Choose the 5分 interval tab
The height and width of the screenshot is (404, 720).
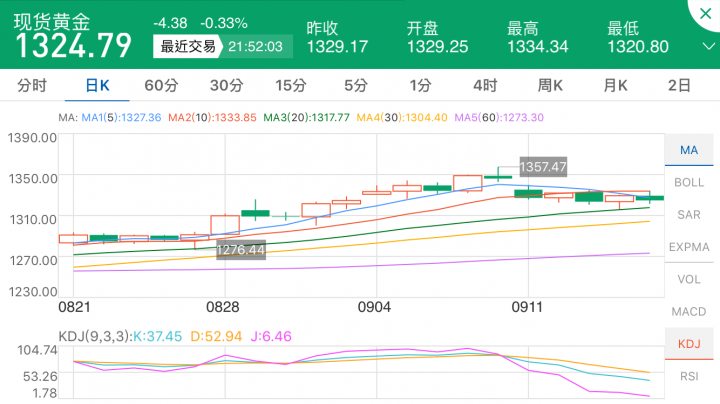click(356, 86)
